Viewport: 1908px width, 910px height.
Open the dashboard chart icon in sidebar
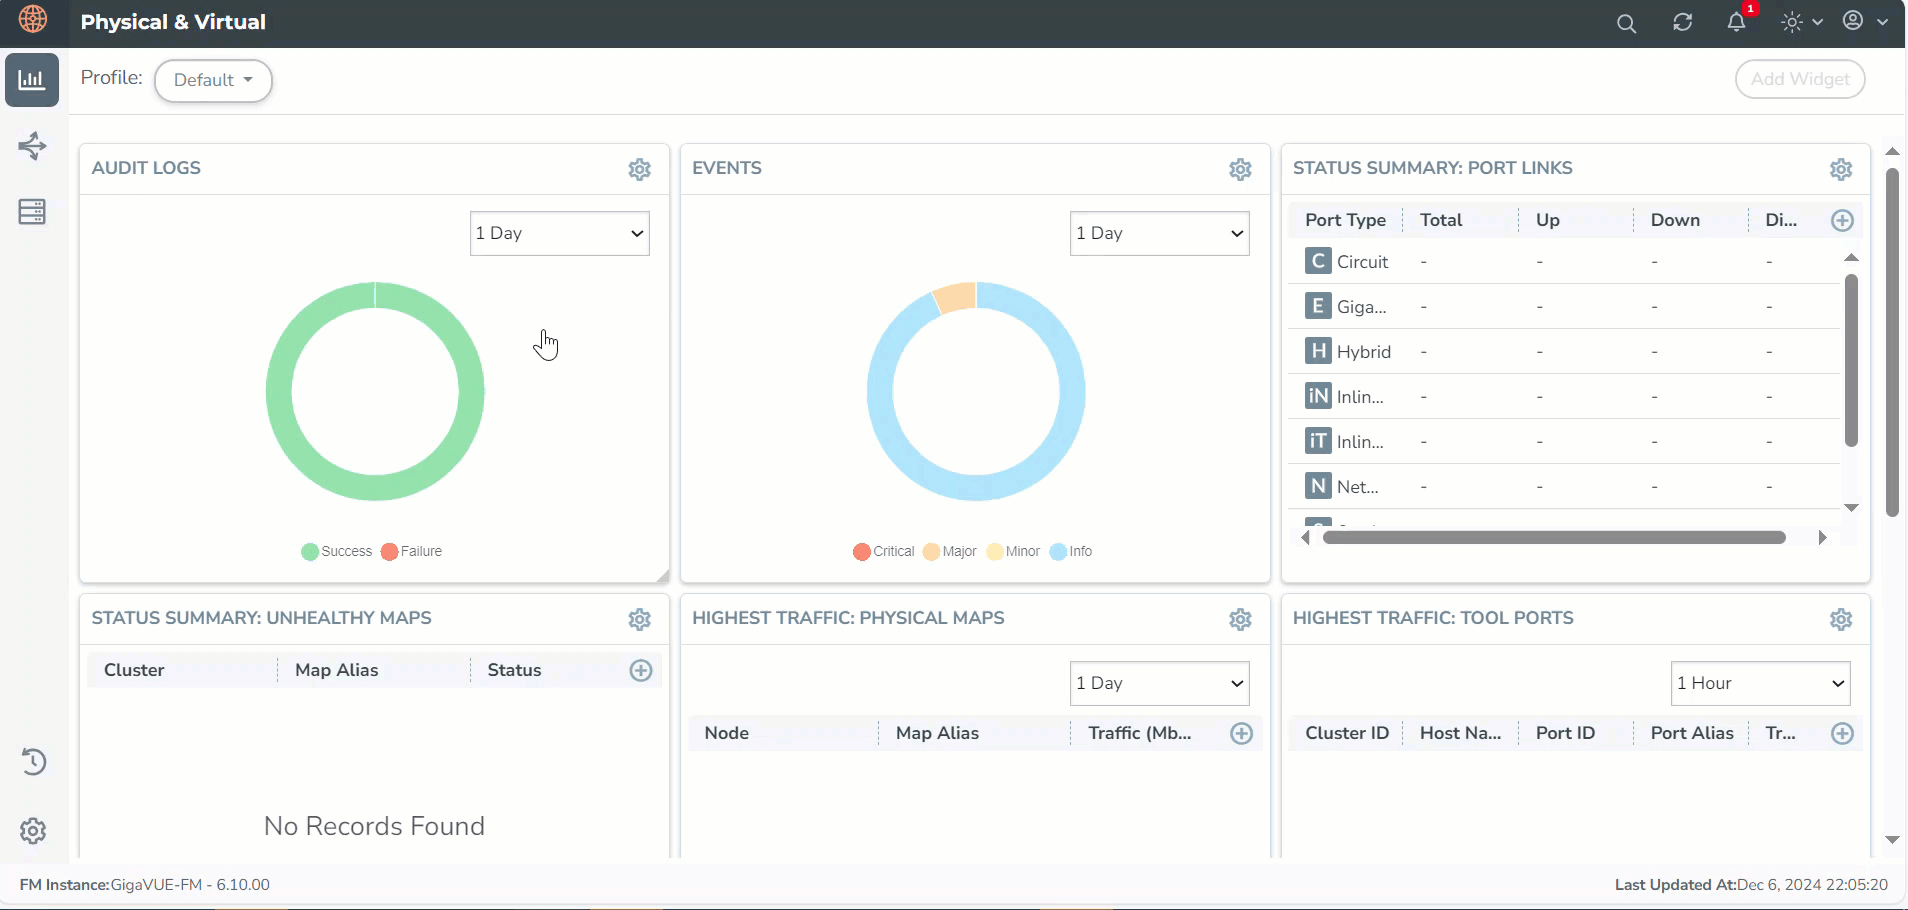pos(32,80)
